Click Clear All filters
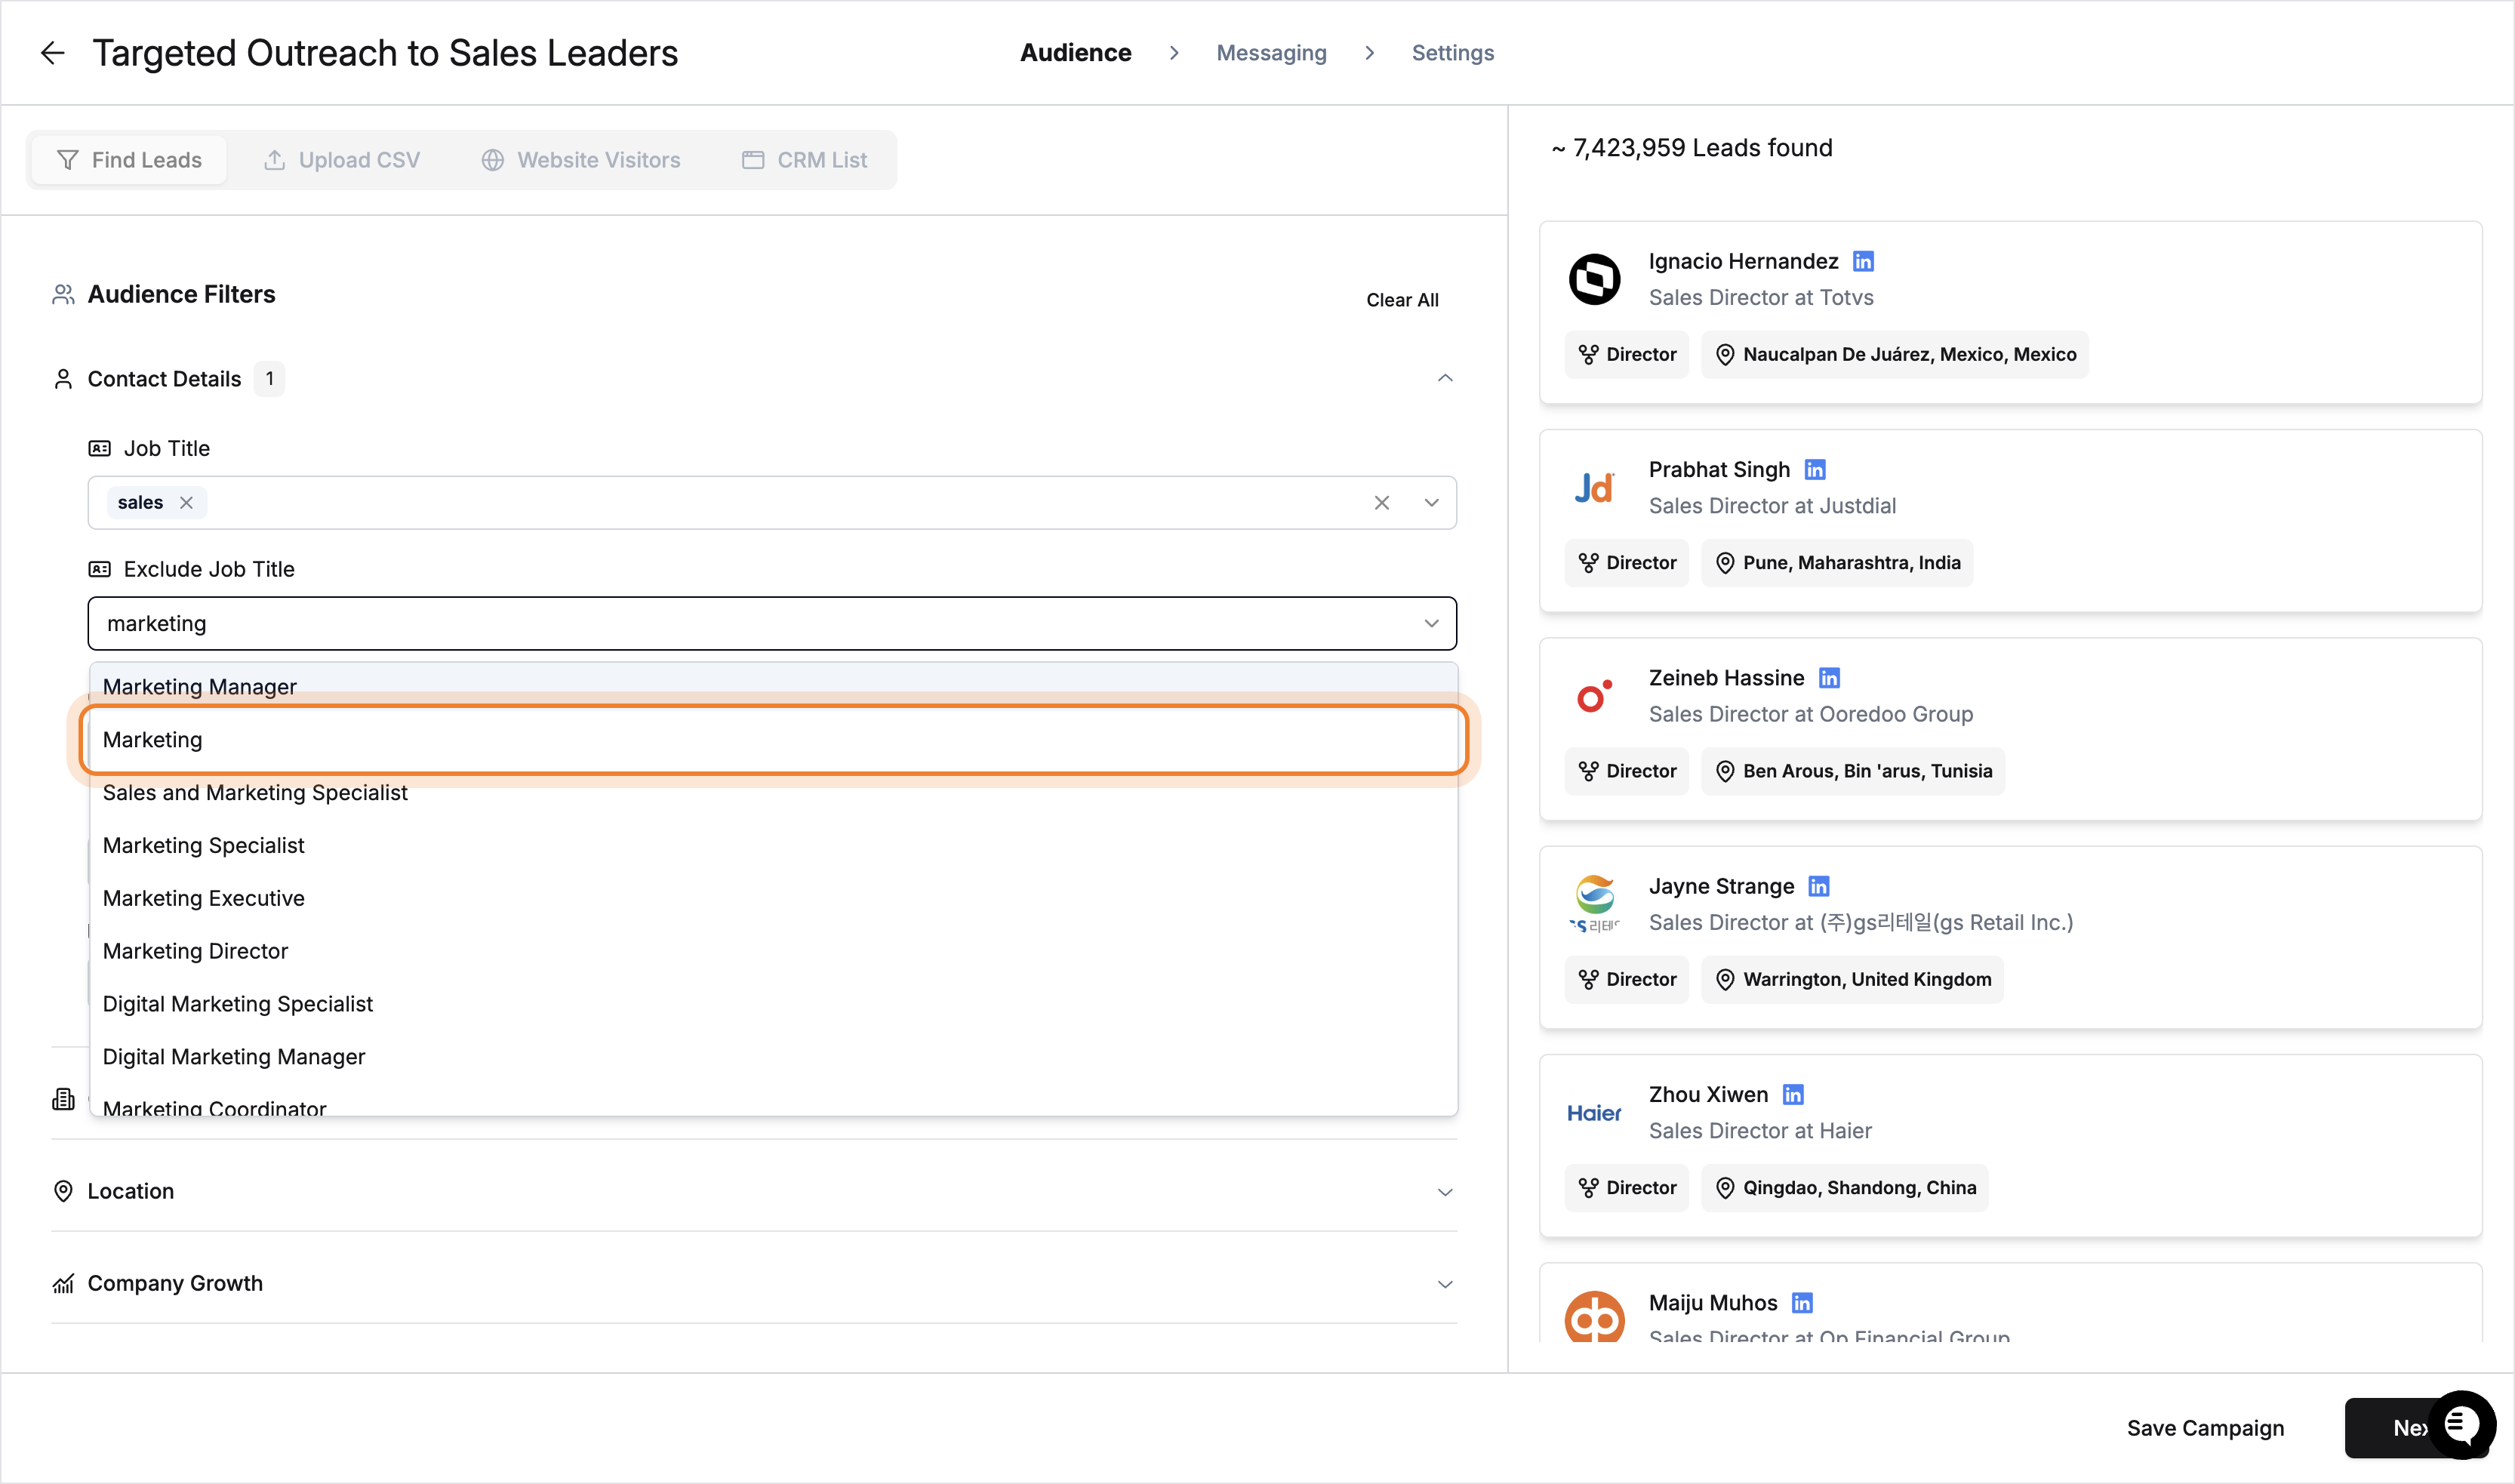The height and width of the screenshot is (1484, 2515). click(1402, 299)
